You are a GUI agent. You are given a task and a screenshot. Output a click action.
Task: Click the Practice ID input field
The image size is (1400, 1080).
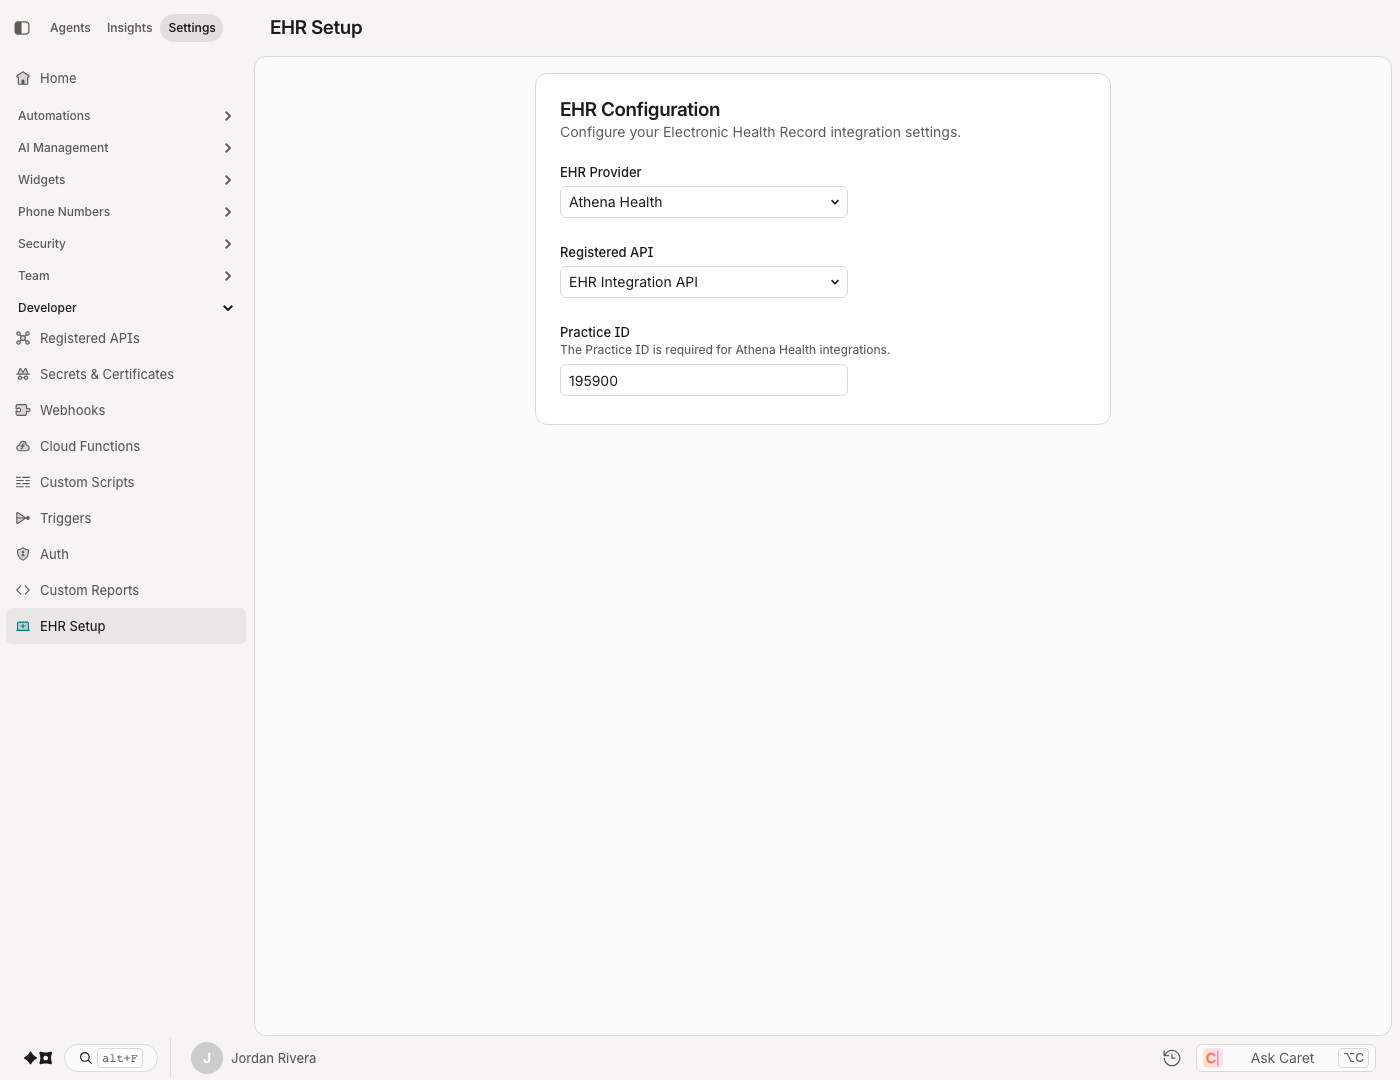click(704, 380)
